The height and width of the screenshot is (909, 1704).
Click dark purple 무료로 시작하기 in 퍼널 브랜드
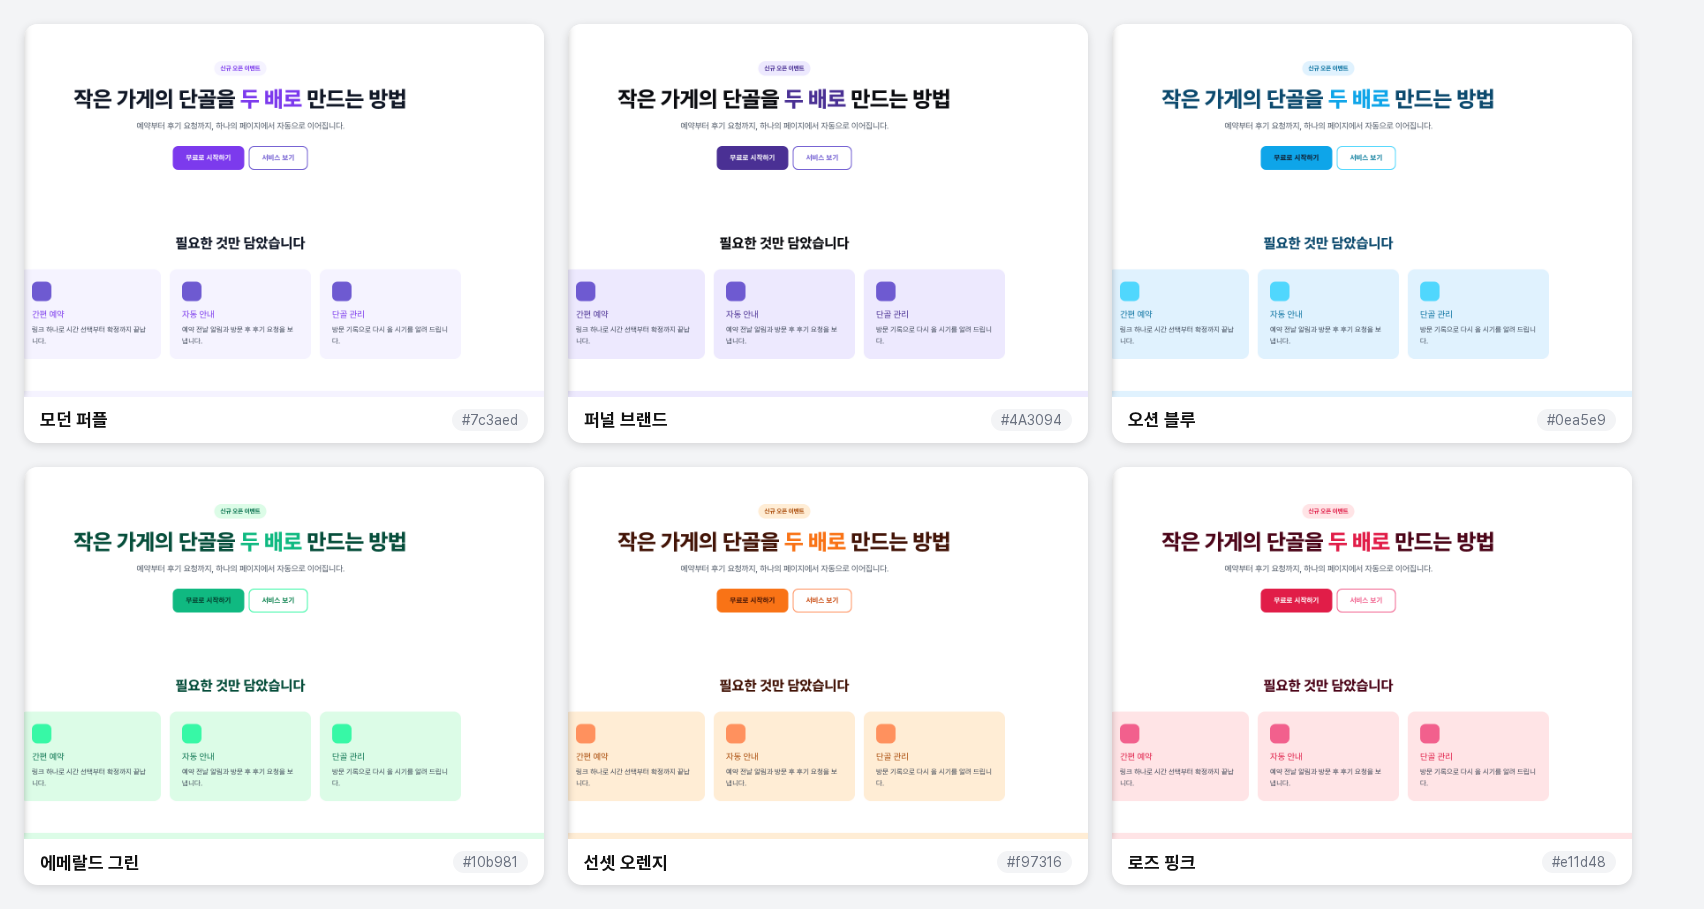click(x=752, y=158)
